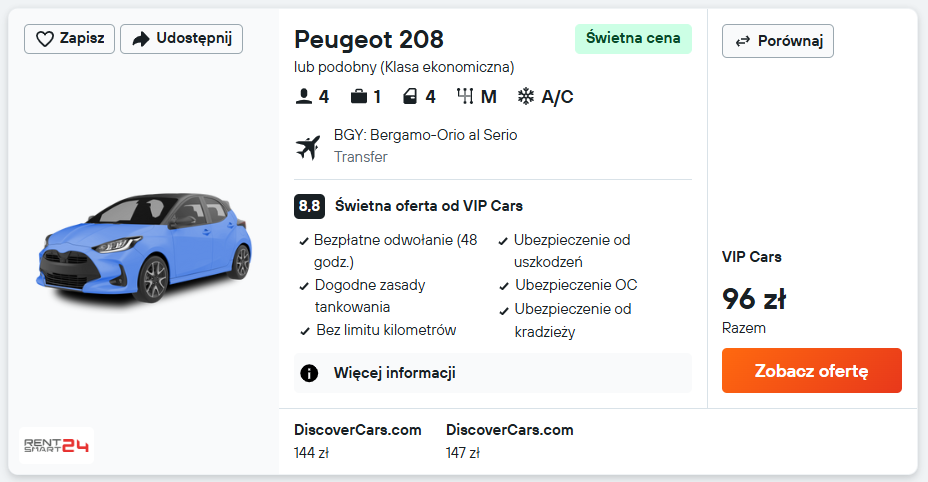Viewport: 928px width, 482px height.
Task: Click the manual gearbox icon
Action: point(465,97)
